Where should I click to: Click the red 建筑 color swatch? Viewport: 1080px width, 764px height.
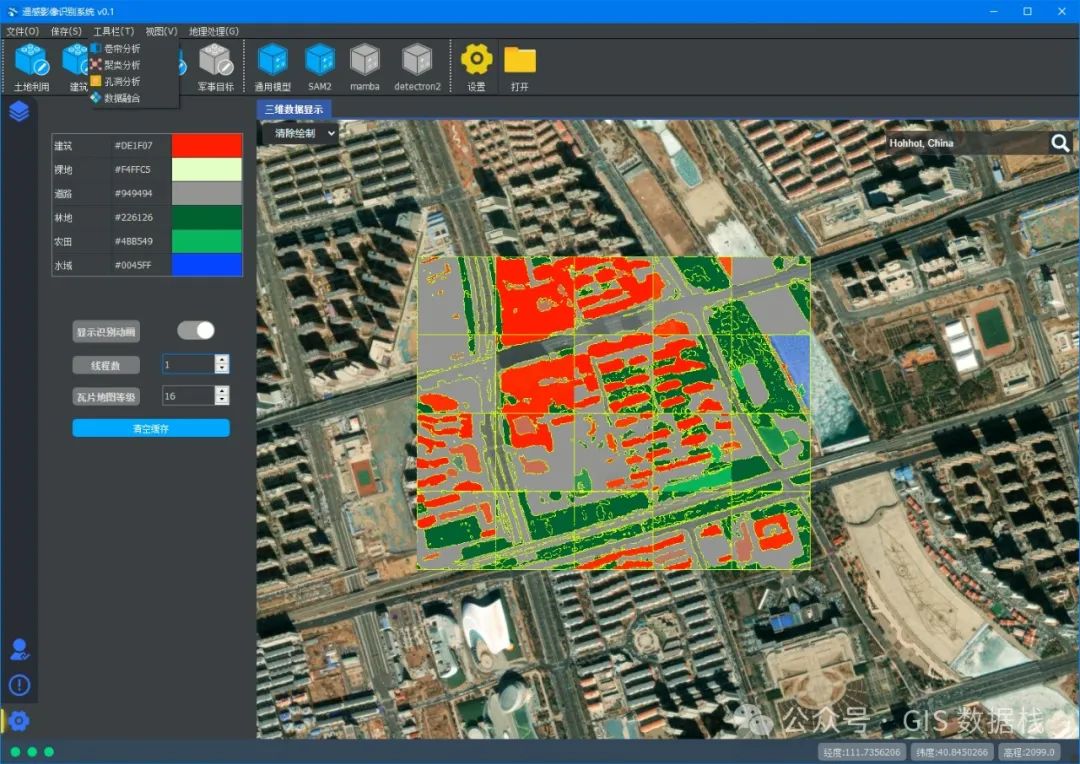207,145
